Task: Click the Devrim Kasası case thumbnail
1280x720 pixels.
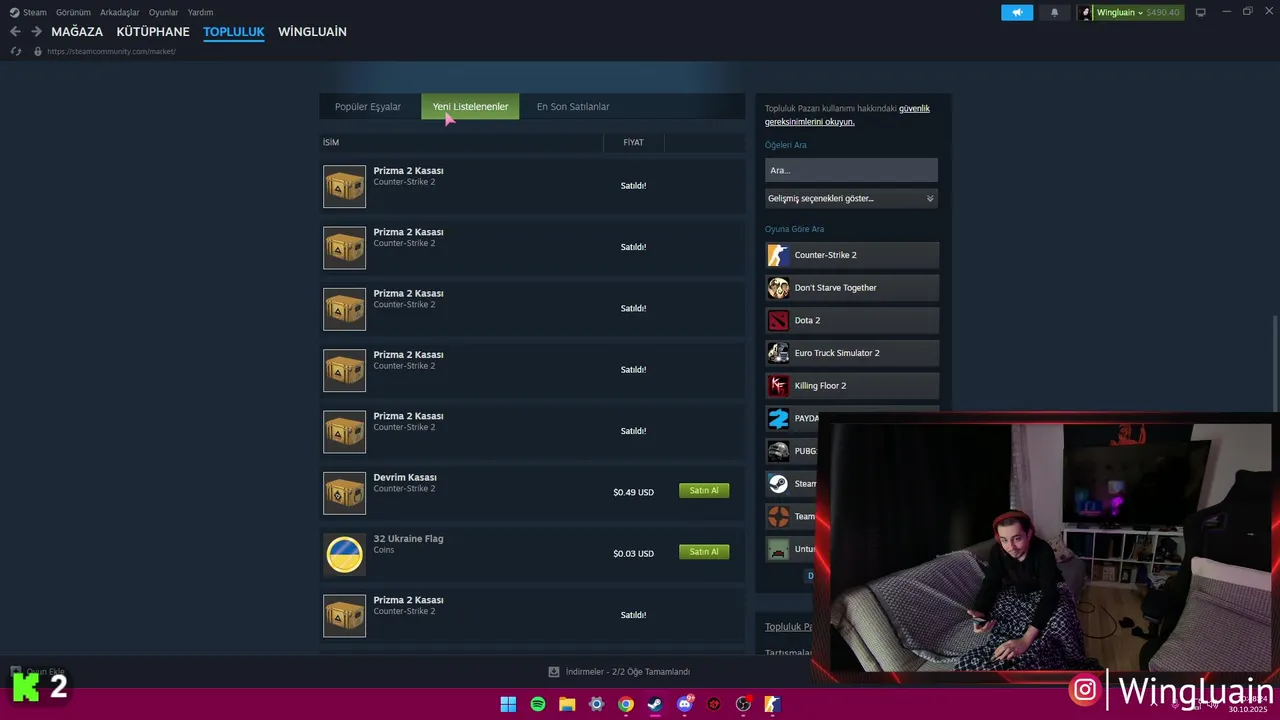Action: click(344, 493)
